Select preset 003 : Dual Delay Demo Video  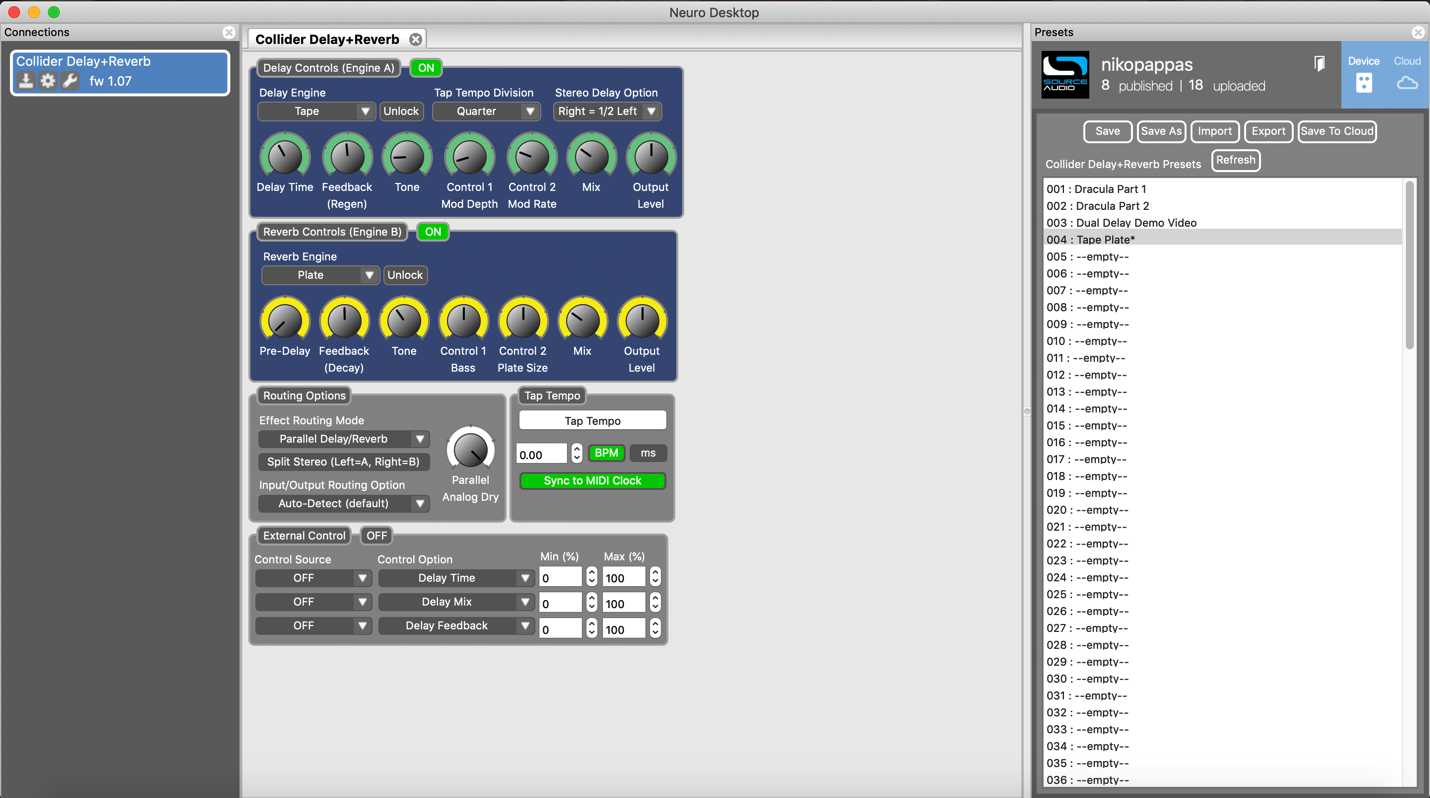point(1222,223)
